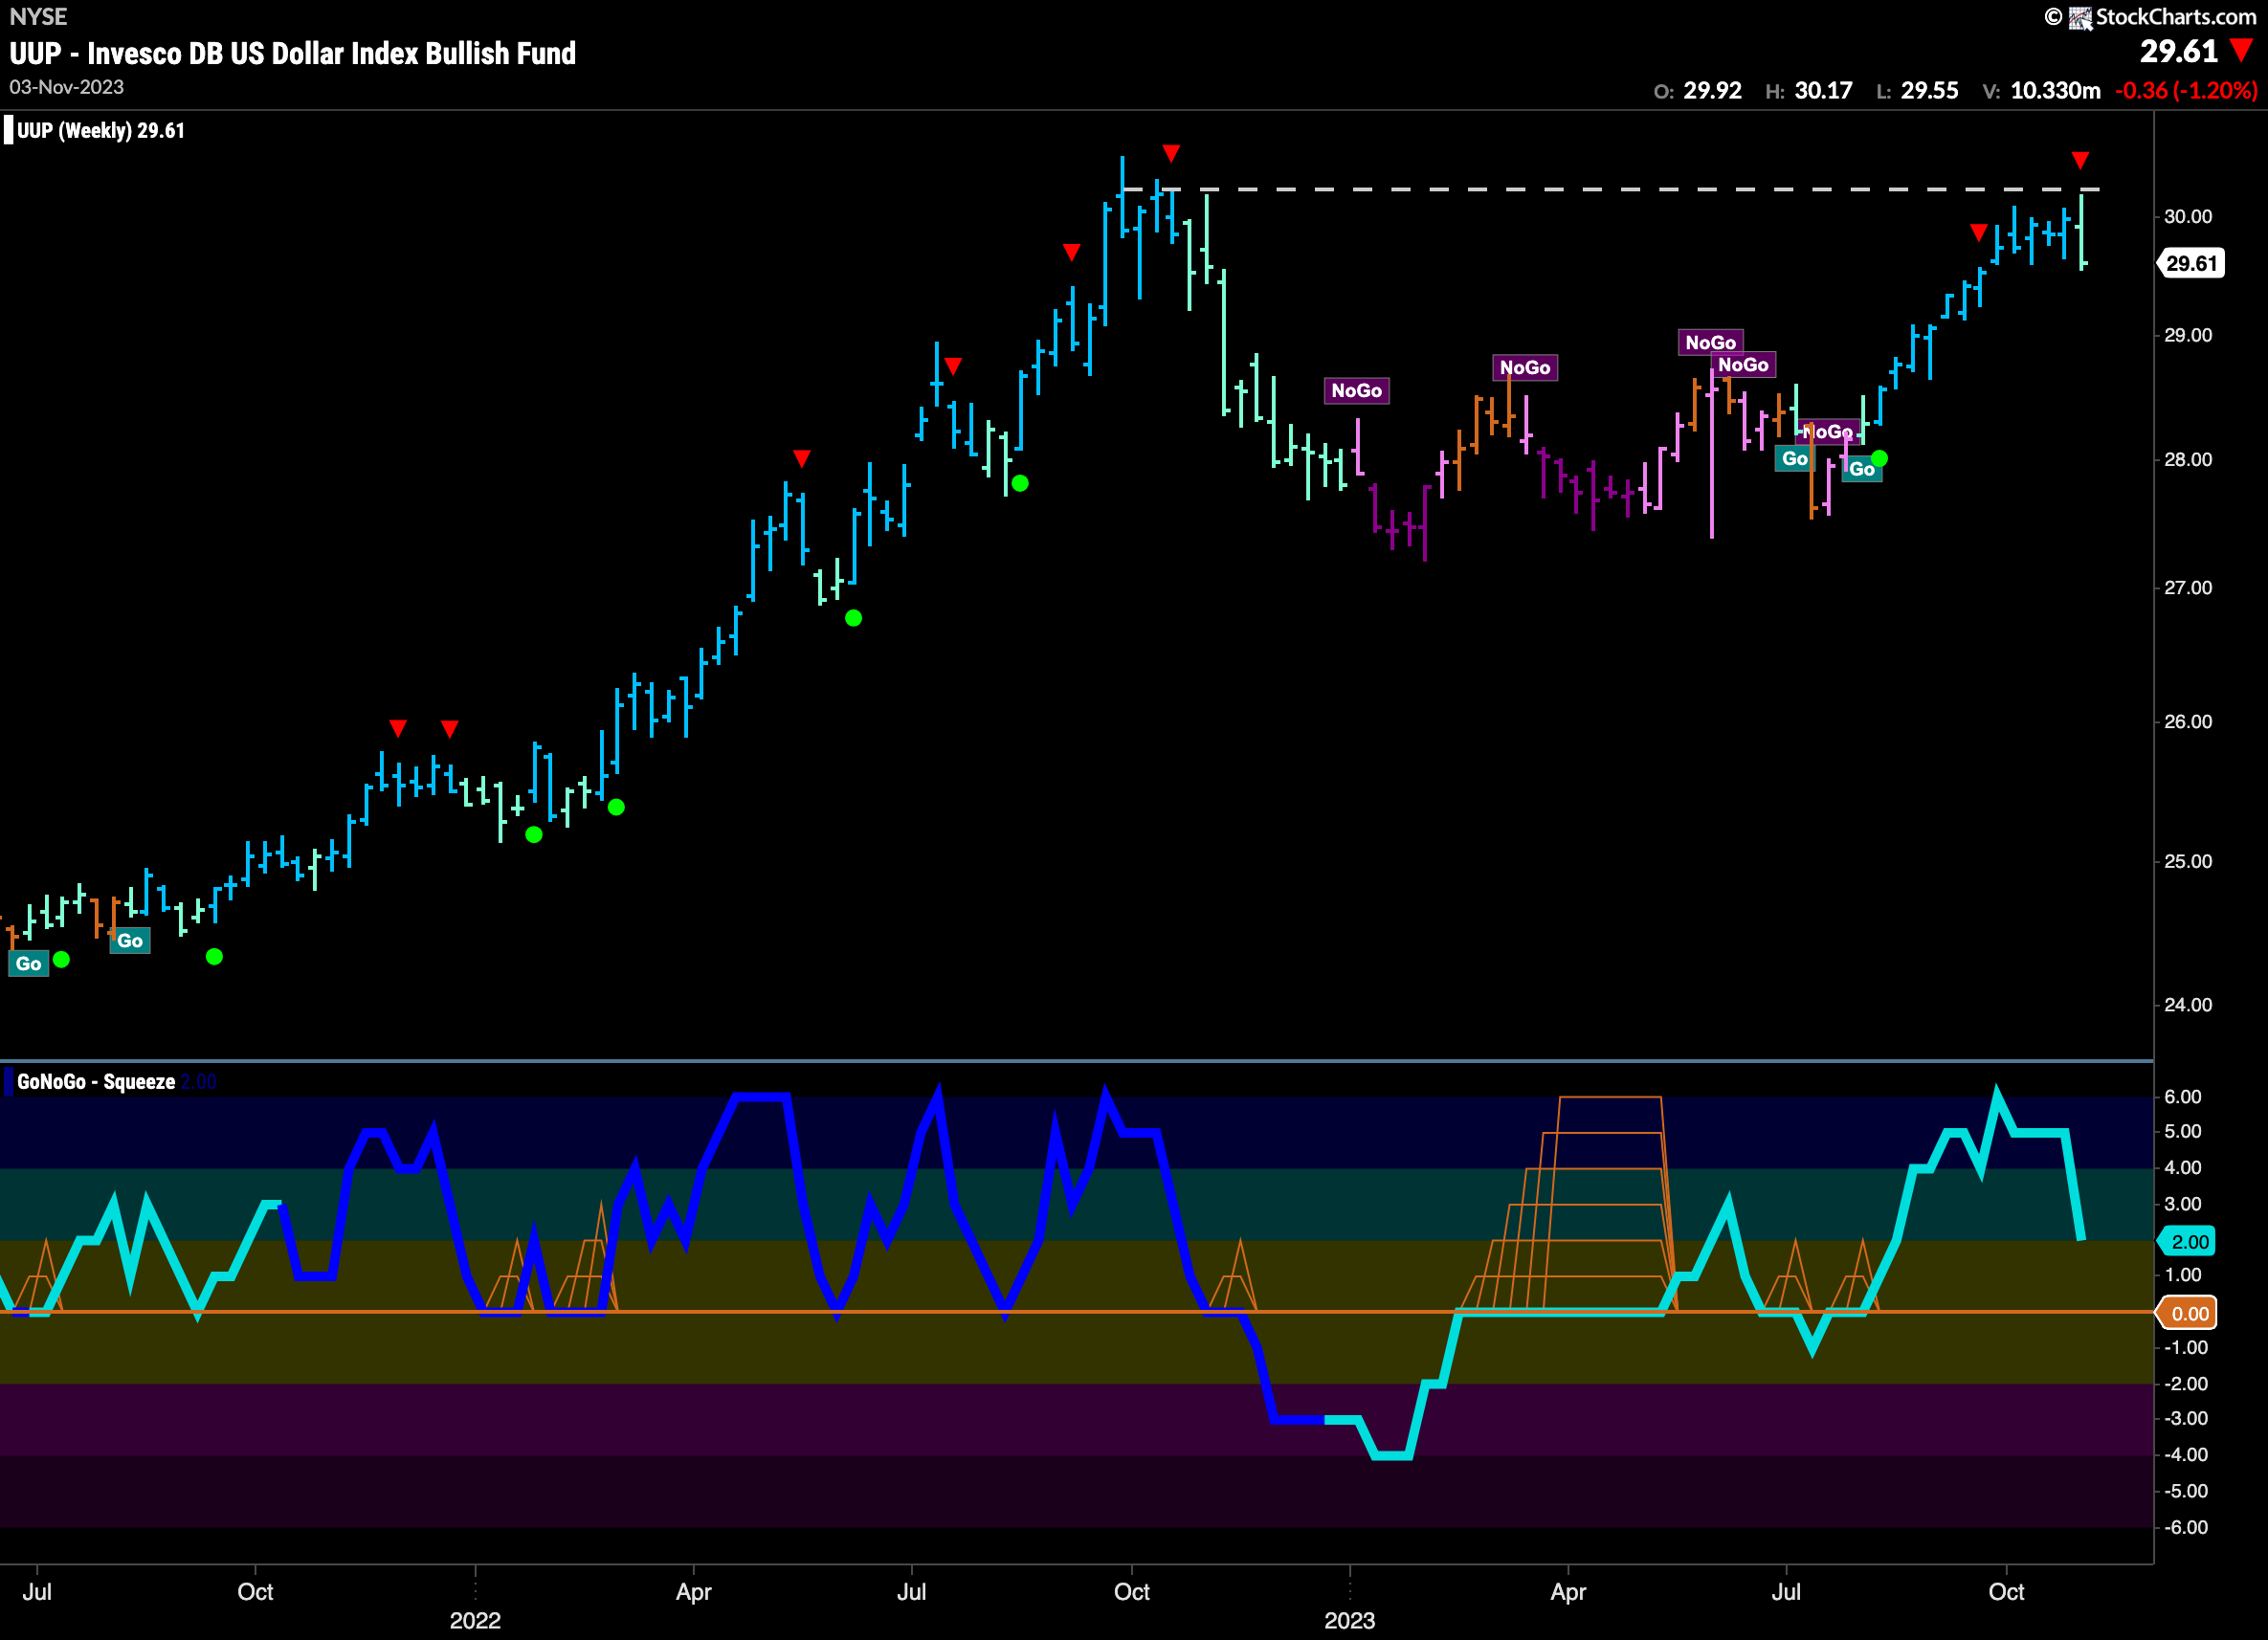
Task: Click the topmost NoGo label near 29.00
Action: pyautogui.click(x=1710, y=343)
